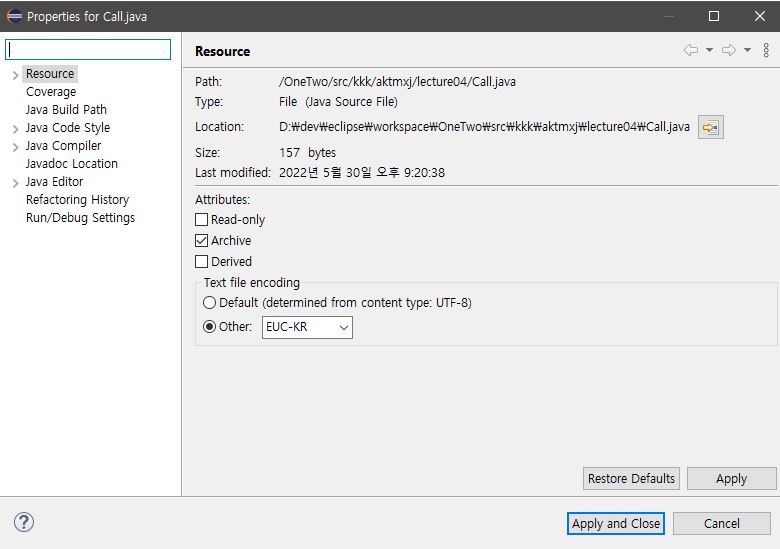
Task: Click the Show In System Explorer icon
Action: (710, 127)
